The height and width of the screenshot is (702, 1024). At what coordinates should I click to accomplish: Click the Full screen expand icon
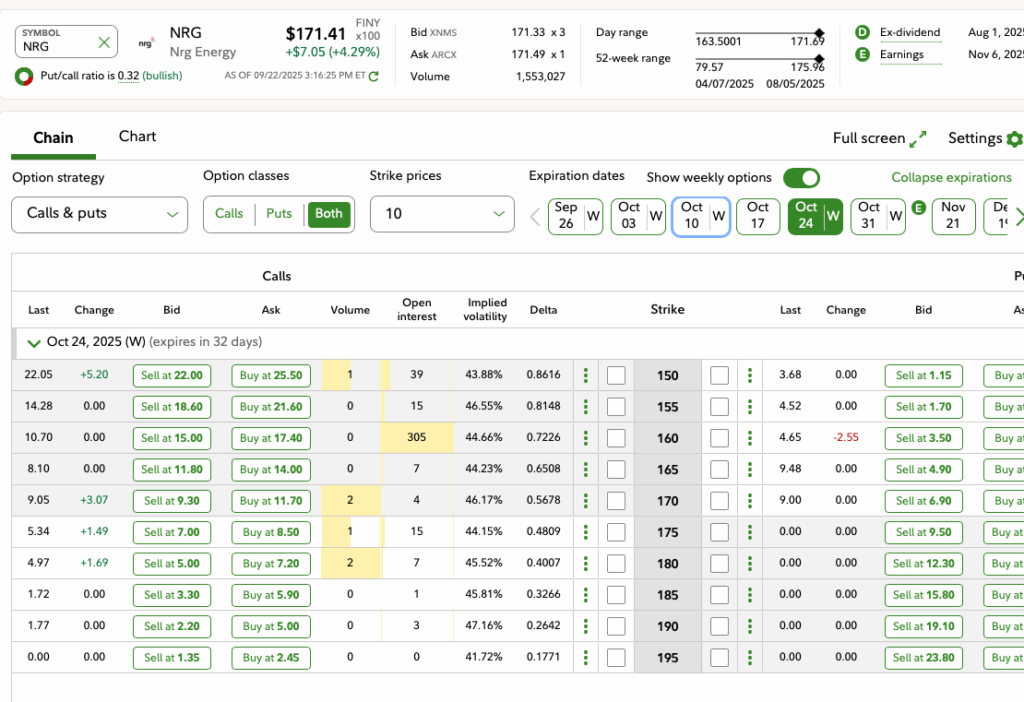pyautogui.click(x=919, y=139)
